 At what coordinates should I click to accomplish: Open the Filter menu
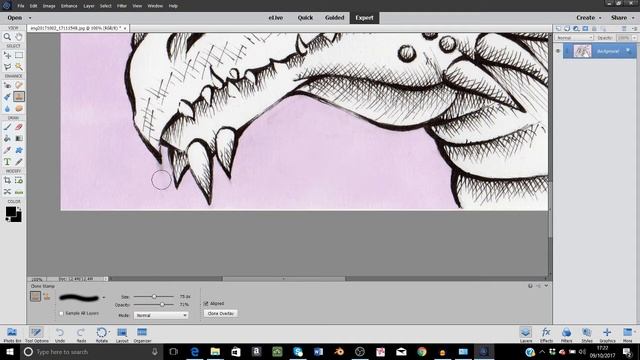[122, 6]
